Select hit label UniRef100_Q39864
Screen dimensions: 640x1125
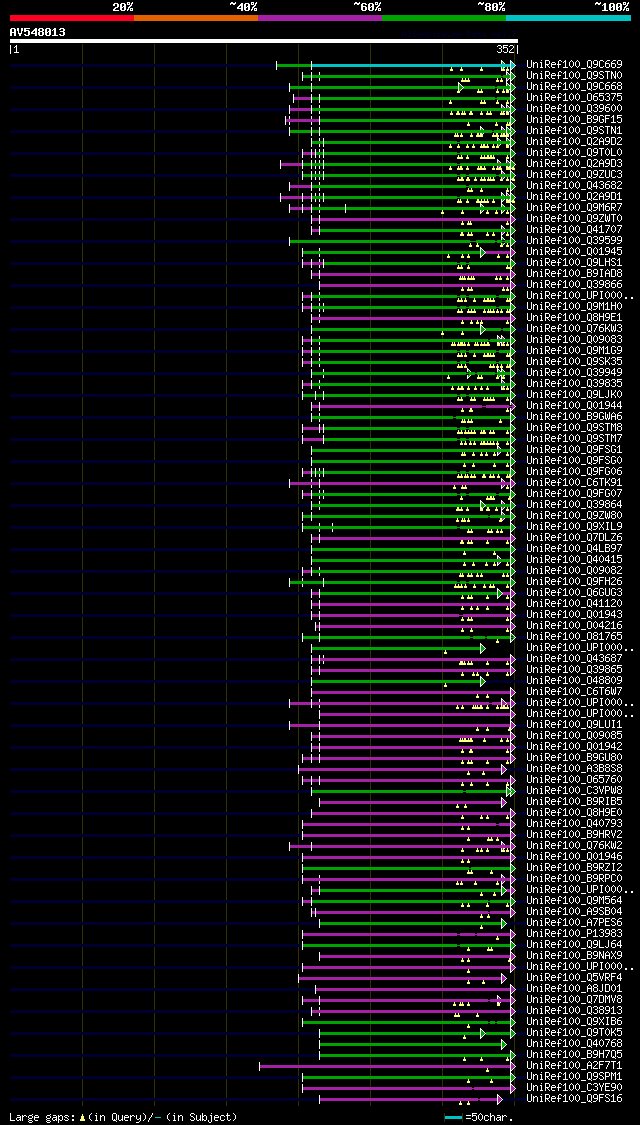coord(574,504)
